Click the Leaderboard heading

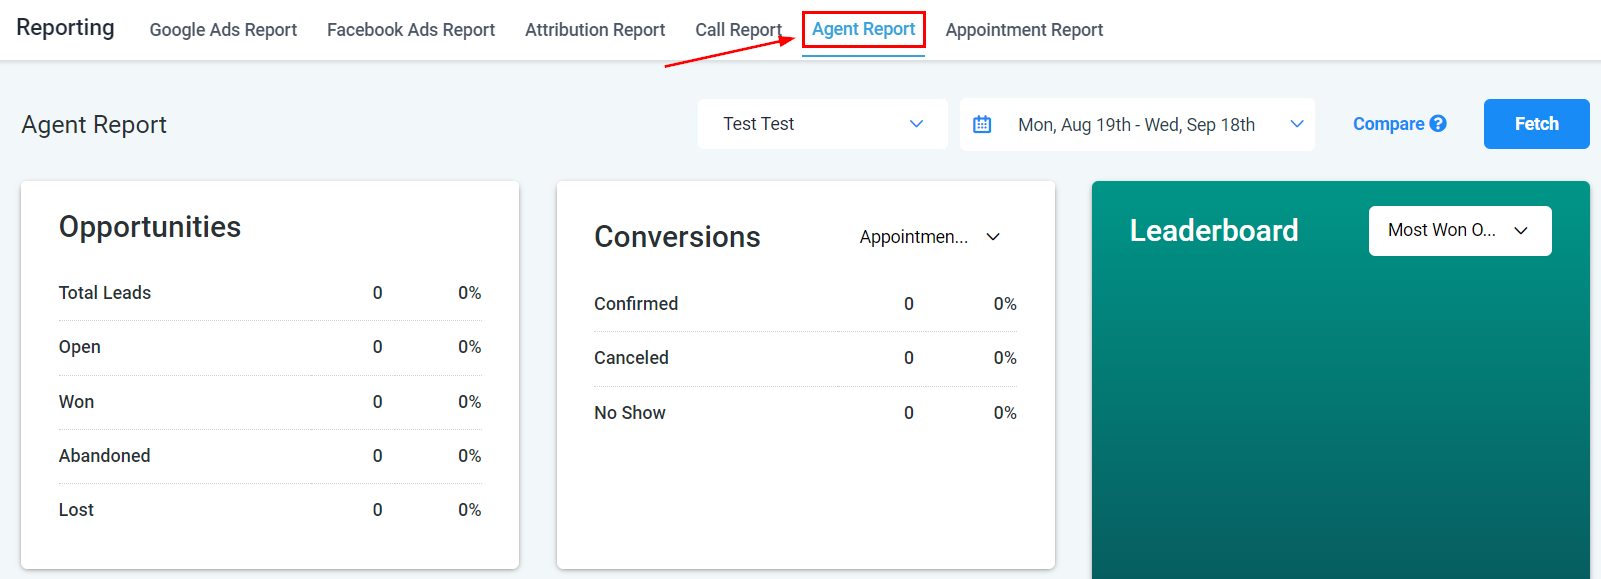[1214, 231]
